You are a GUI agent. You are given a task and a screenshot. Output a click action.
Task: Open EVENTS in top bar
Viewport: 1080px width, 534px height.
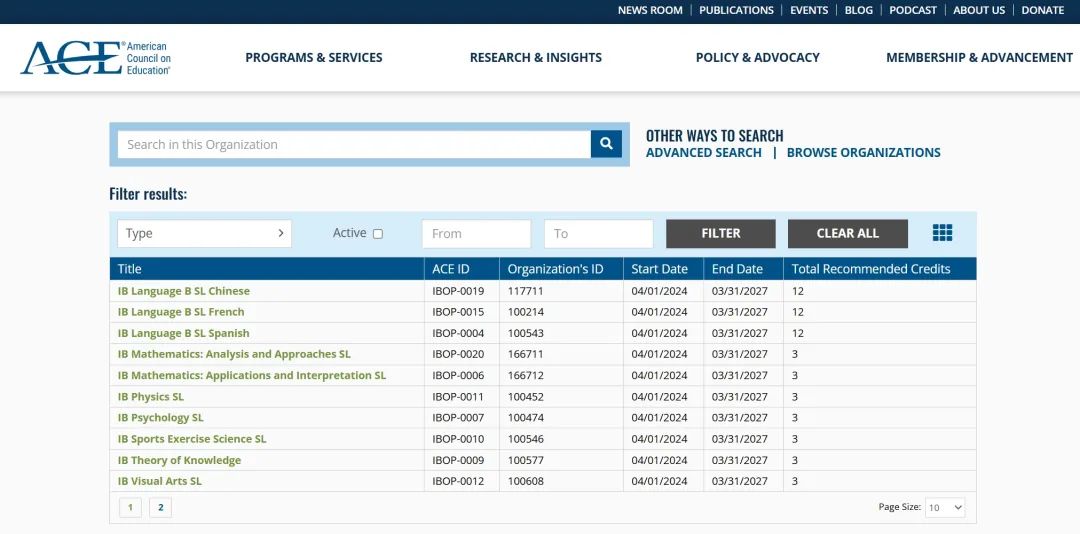coord(809,10)
